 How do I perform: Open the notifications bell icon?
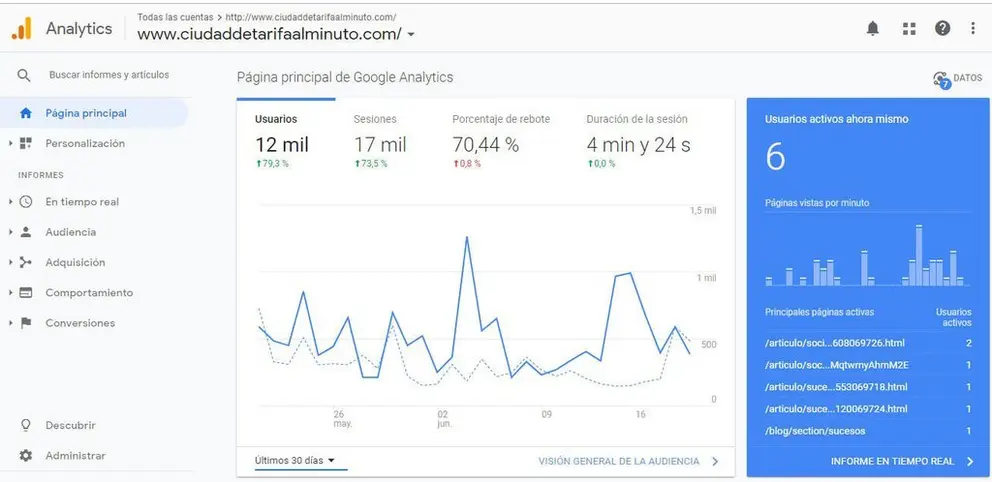[873, 28]
